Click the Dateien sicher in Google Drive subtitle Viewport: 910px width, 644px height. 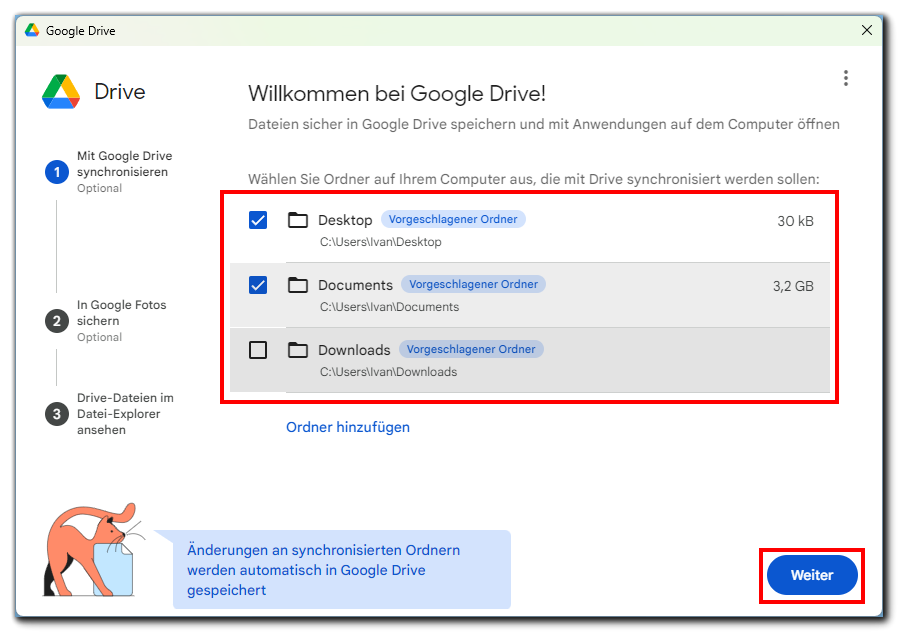(544, 124)
